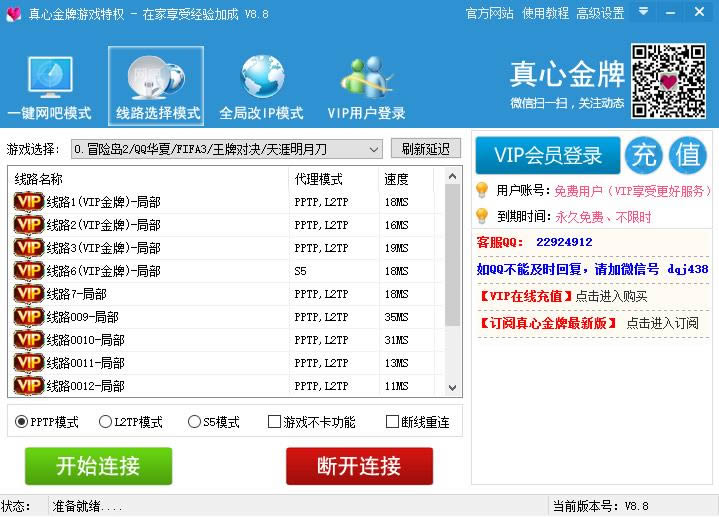Select the L2TP模式 radio button
The height and width of the screenshot is (517, 719).
[105, 421]
